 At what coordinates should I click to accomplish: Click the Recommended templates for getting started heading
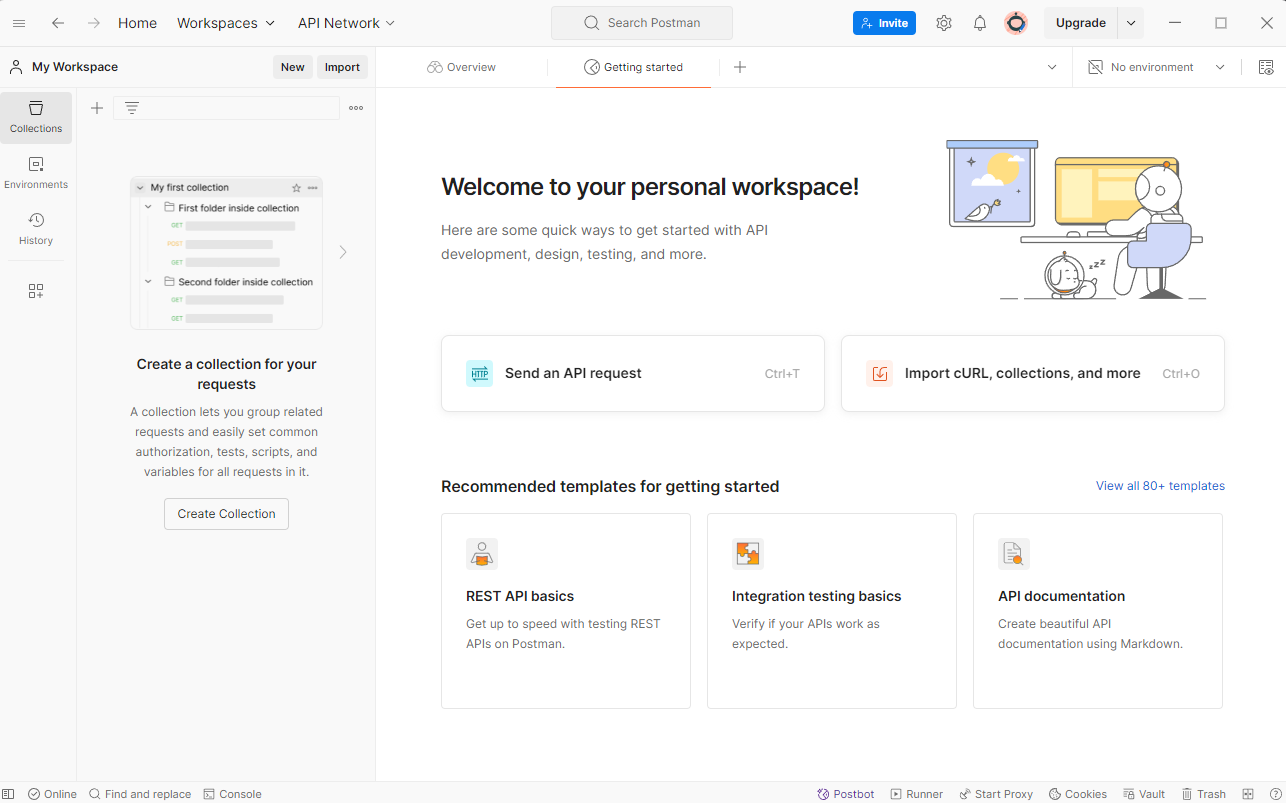click(x=610, y=487)
